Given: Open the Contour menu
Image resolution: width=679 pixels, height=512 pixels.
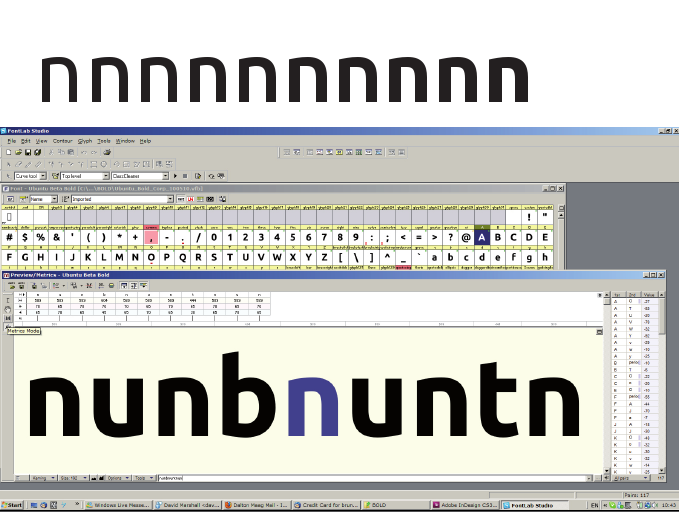Looking at the screenshot, I should click(62, 141).
